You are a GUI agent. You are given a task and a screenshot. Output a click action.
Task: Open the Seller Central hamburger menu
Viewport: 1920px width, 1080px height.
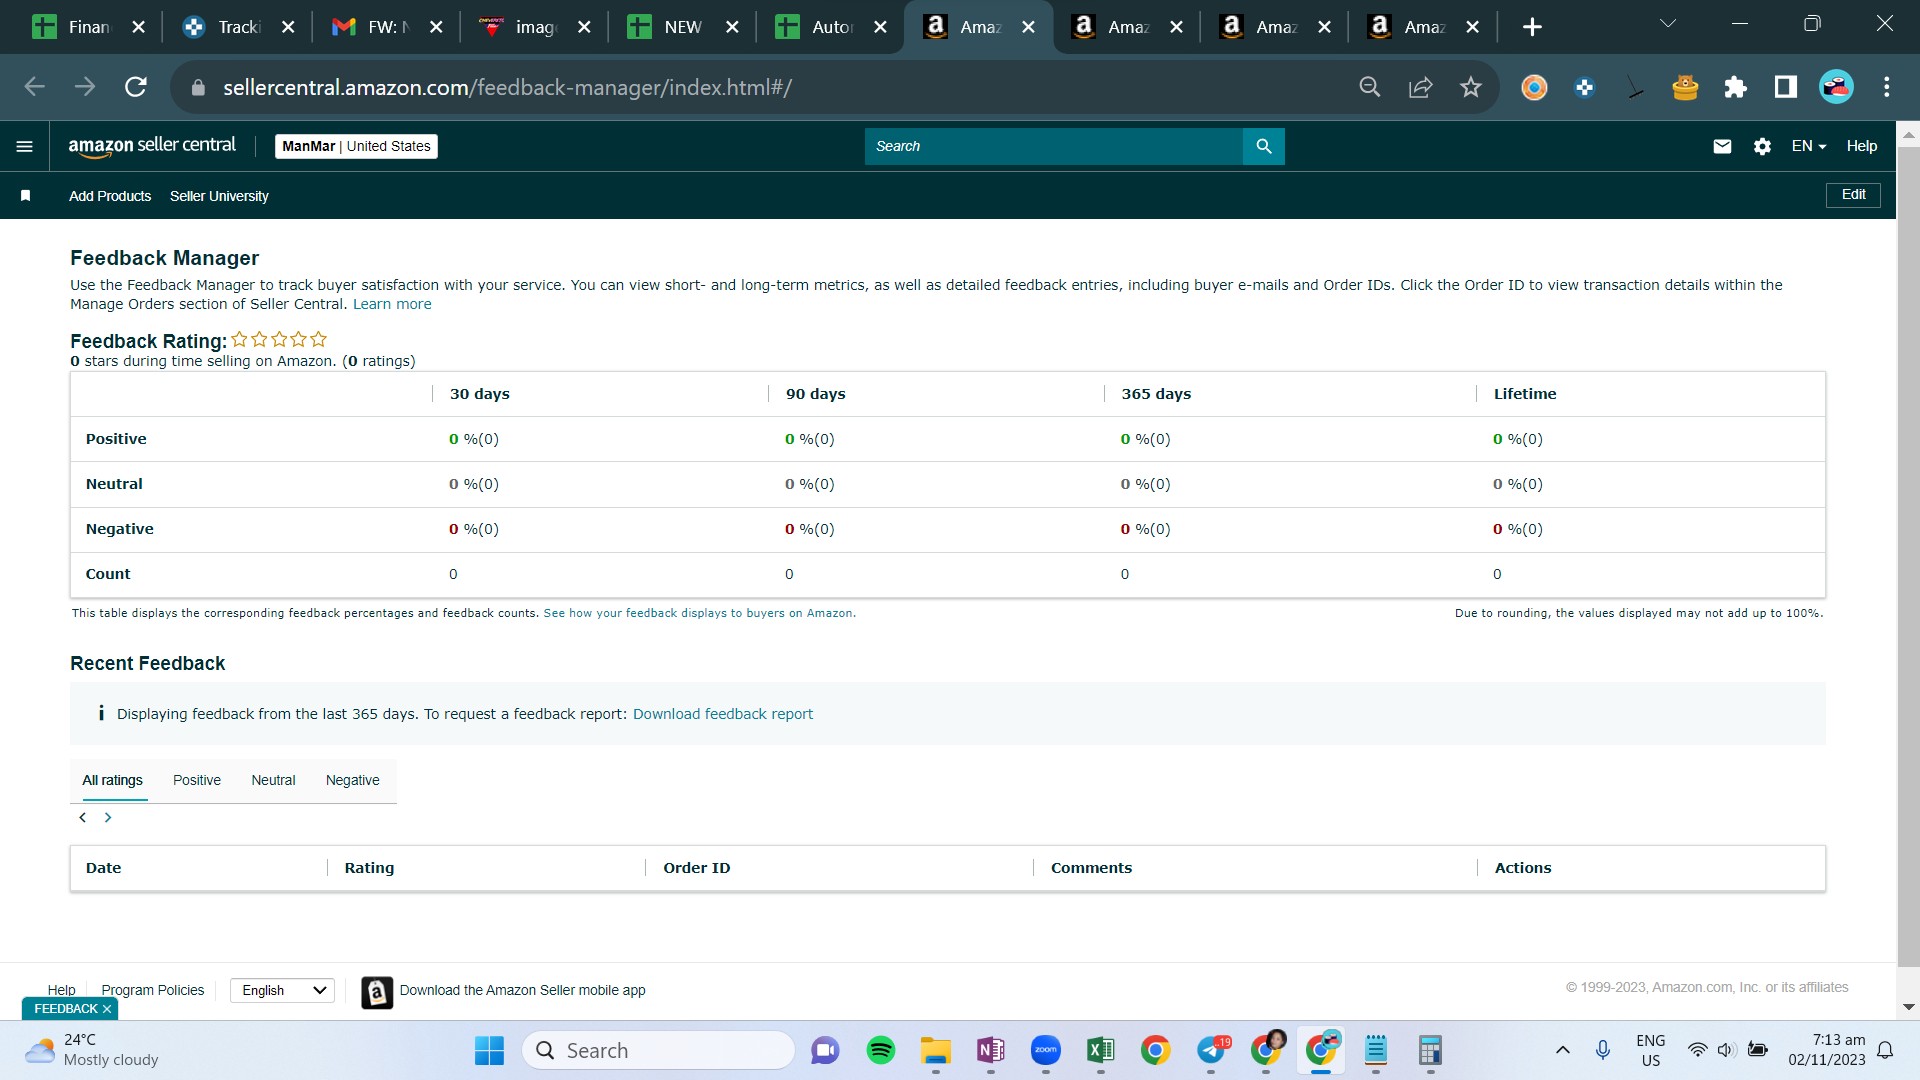25,146
